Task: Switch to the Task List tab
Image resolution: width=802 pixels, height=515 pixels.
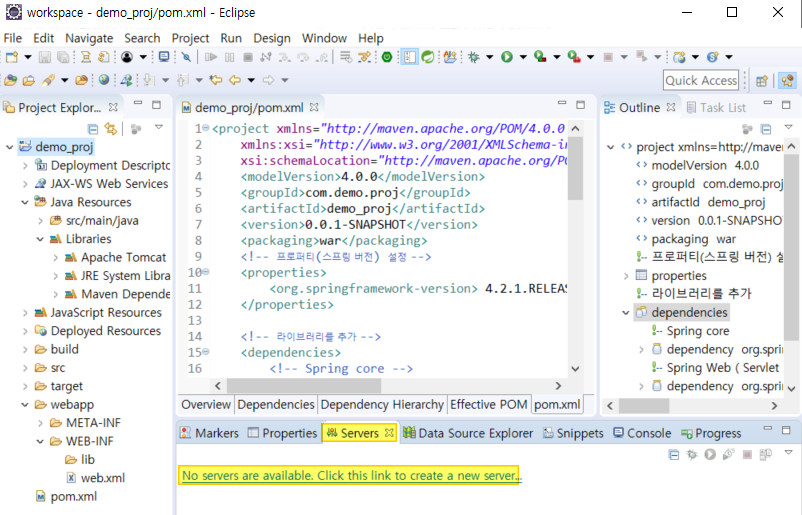Action: tap(717, 108)
